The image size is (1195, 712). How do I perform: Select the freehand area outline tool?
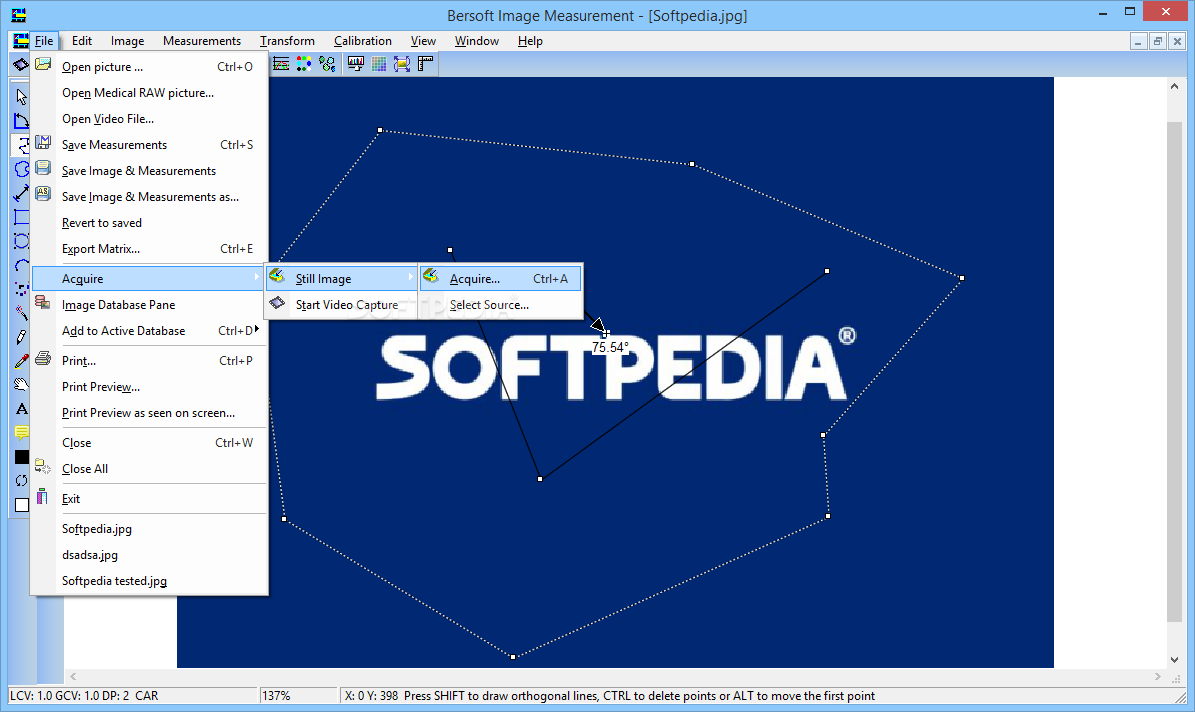21,168
